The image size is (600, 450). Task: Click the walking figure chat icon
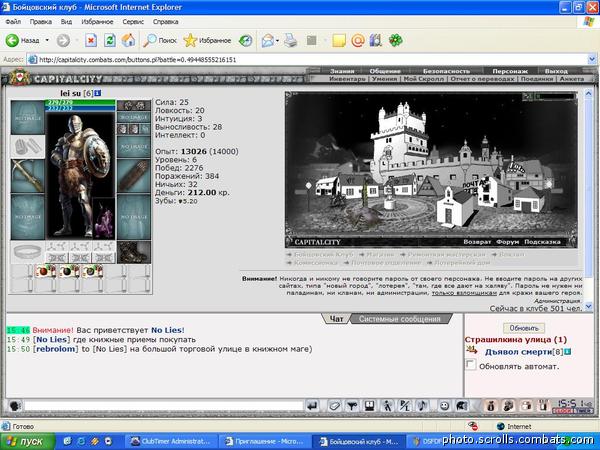(x=388, y=406)
